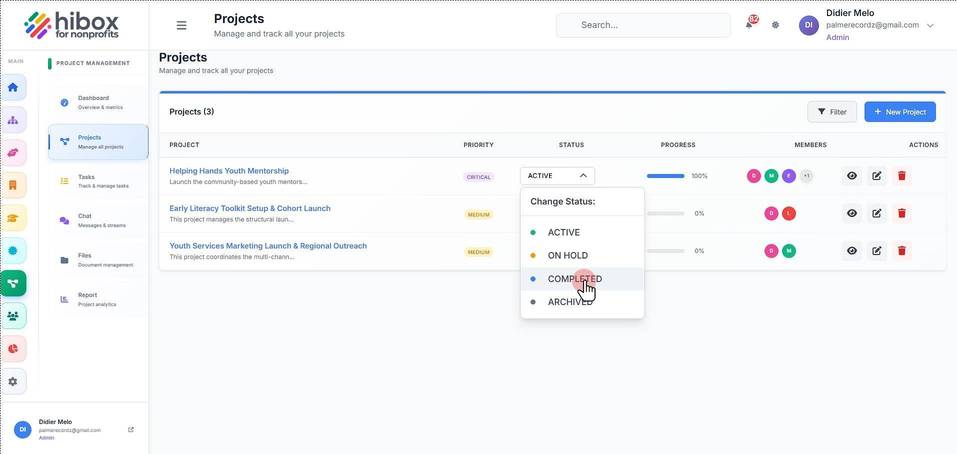The width and height of the screenshot is (957, 454).
Task: Click the purple member avatar for Helping Hands
Action: 789,176
